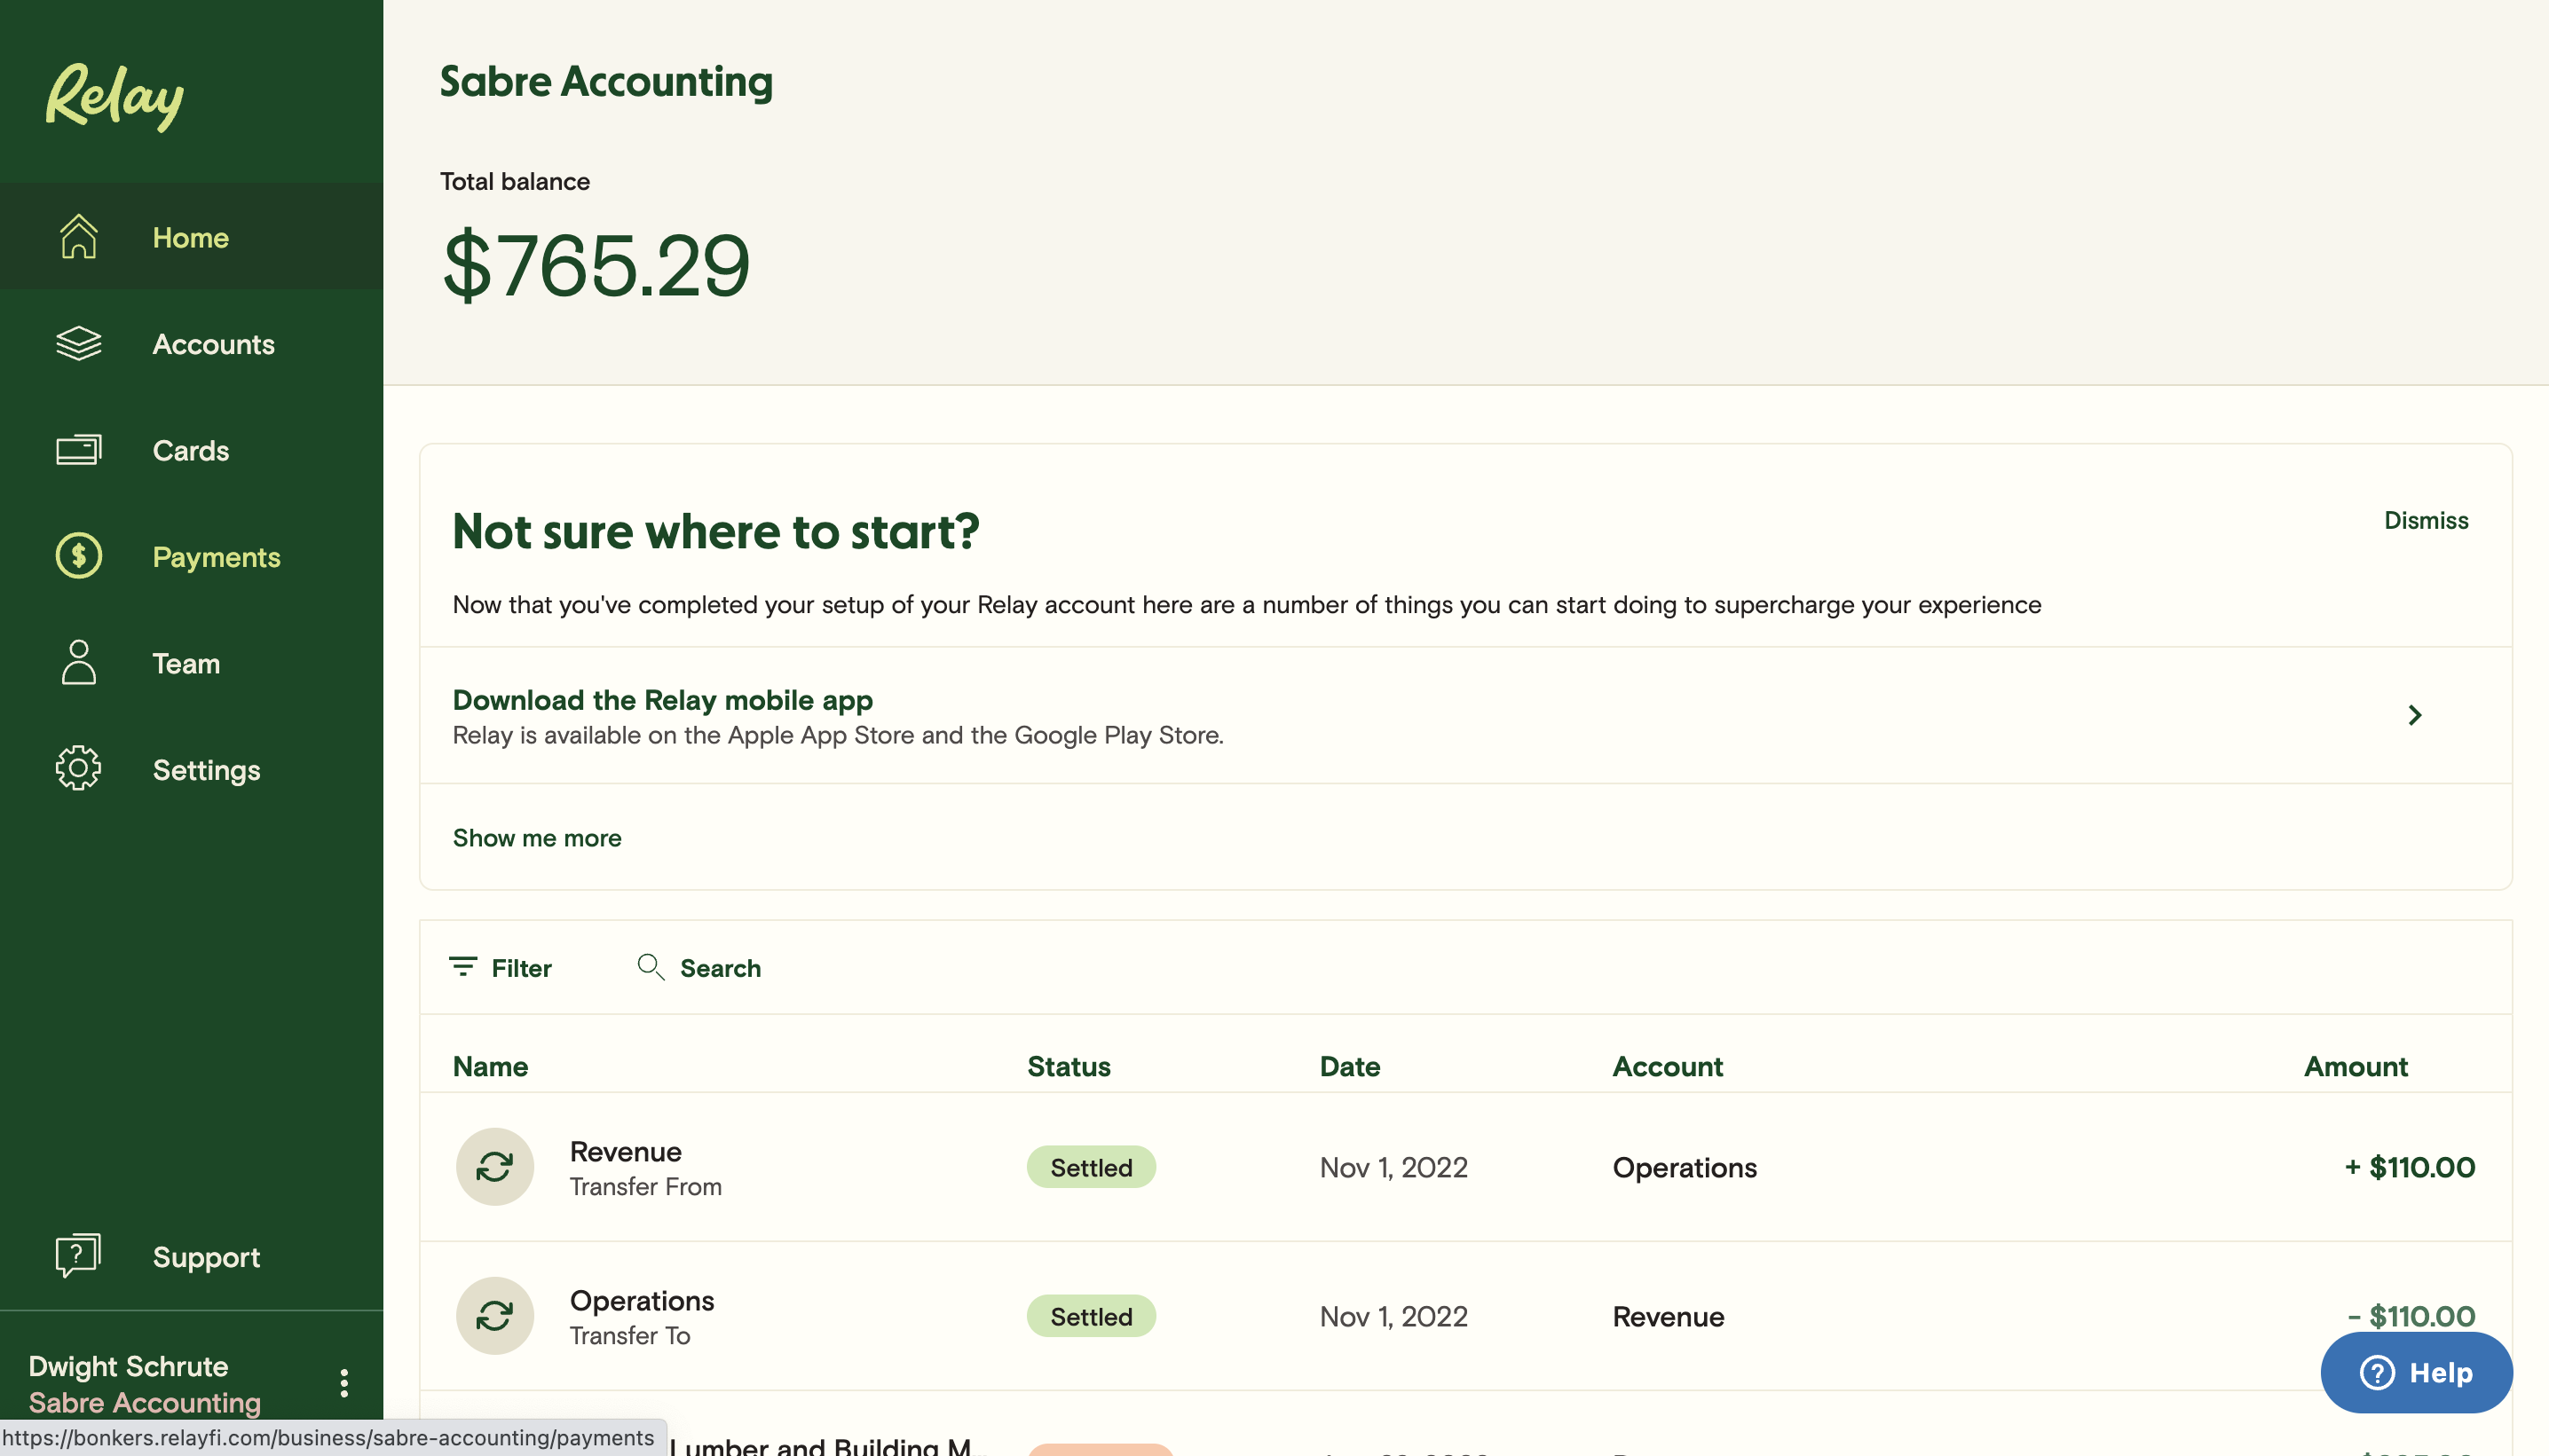Open Download the Relay mobile app link
This screenshot has height=1456, width=2549.
coord(662,700)
